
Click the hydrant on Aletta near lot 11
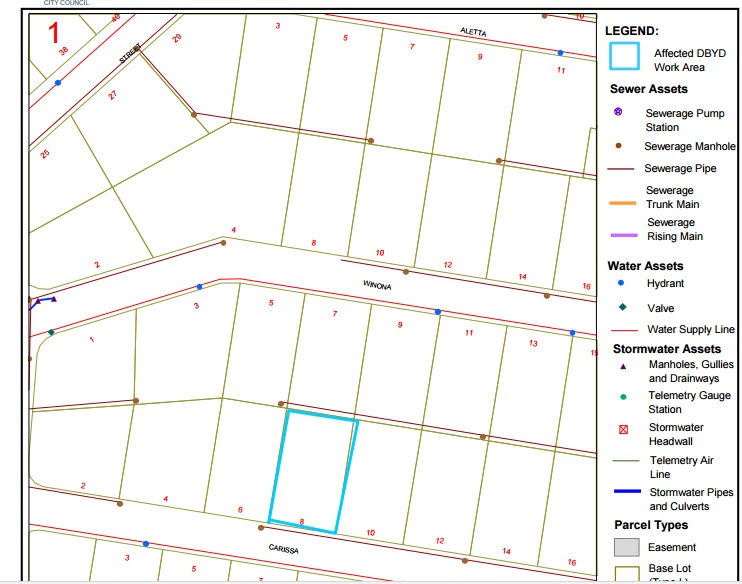[560, 53]
